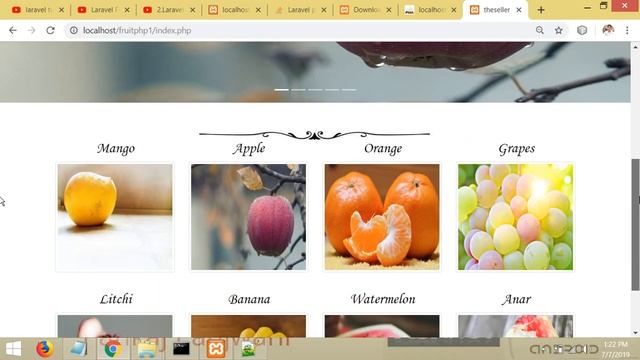Select the third carousel slide indicator
The image size is (640, 360).
pos(315,89)
